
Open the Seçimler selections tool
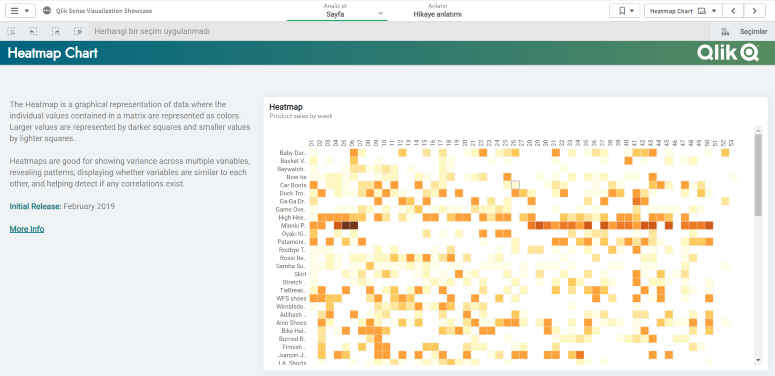click(x=743, y=31)
